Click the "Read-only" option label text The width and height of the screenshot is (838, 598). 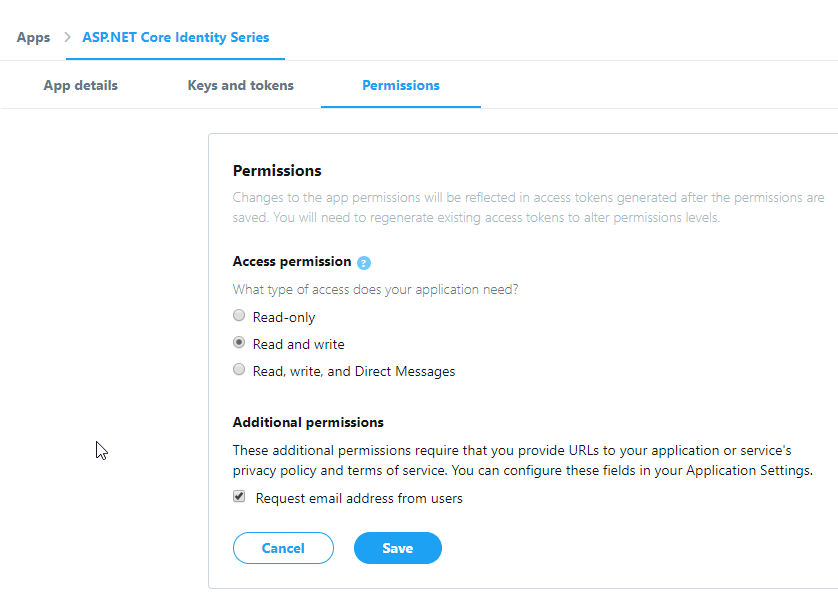click(x=284, y=317)
